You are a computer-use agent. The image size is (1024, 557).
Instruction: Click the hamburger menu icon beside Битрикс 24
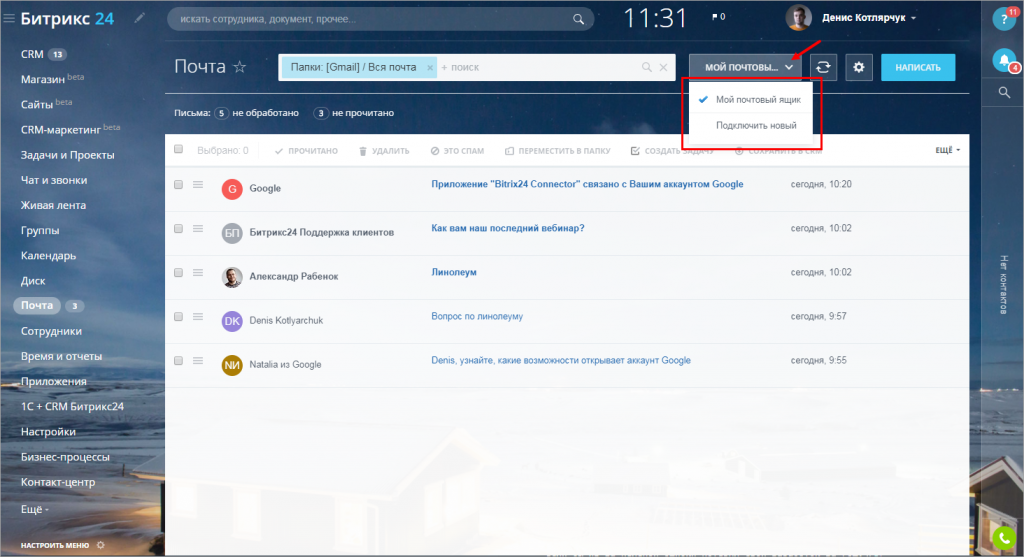click(x=8, y=19)
